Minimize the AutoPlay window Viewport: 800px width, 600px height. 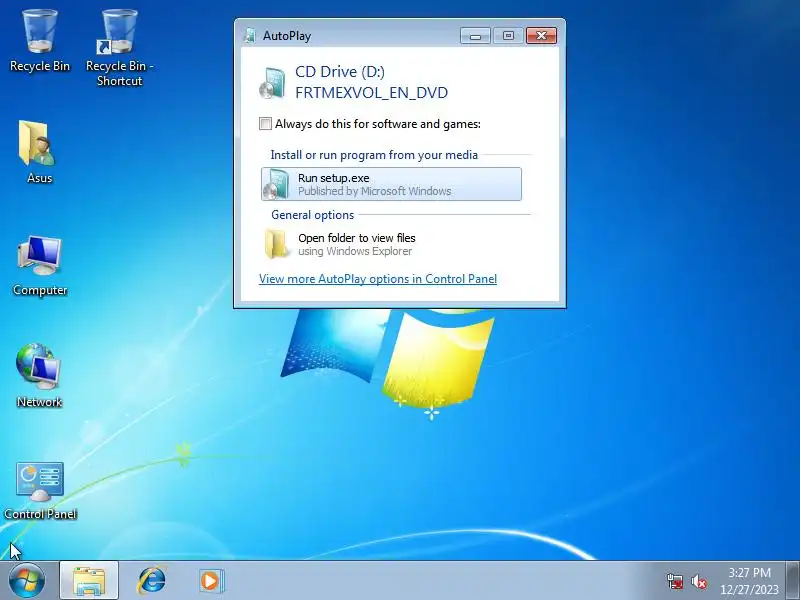[476, 35]
